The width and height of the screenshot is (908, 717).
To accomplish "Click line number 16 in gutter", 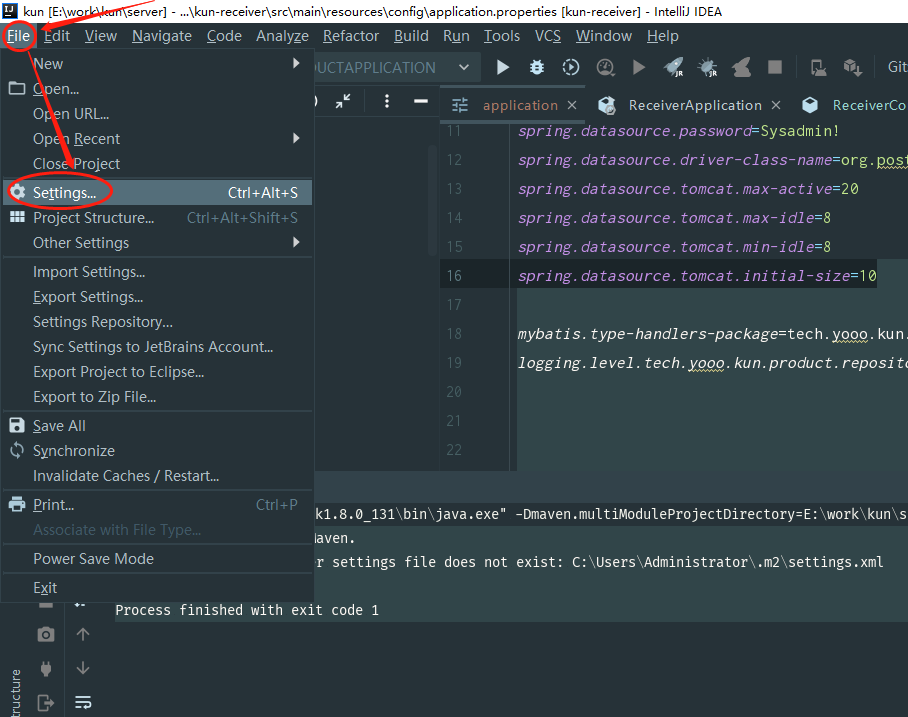I will coord(454,276).
